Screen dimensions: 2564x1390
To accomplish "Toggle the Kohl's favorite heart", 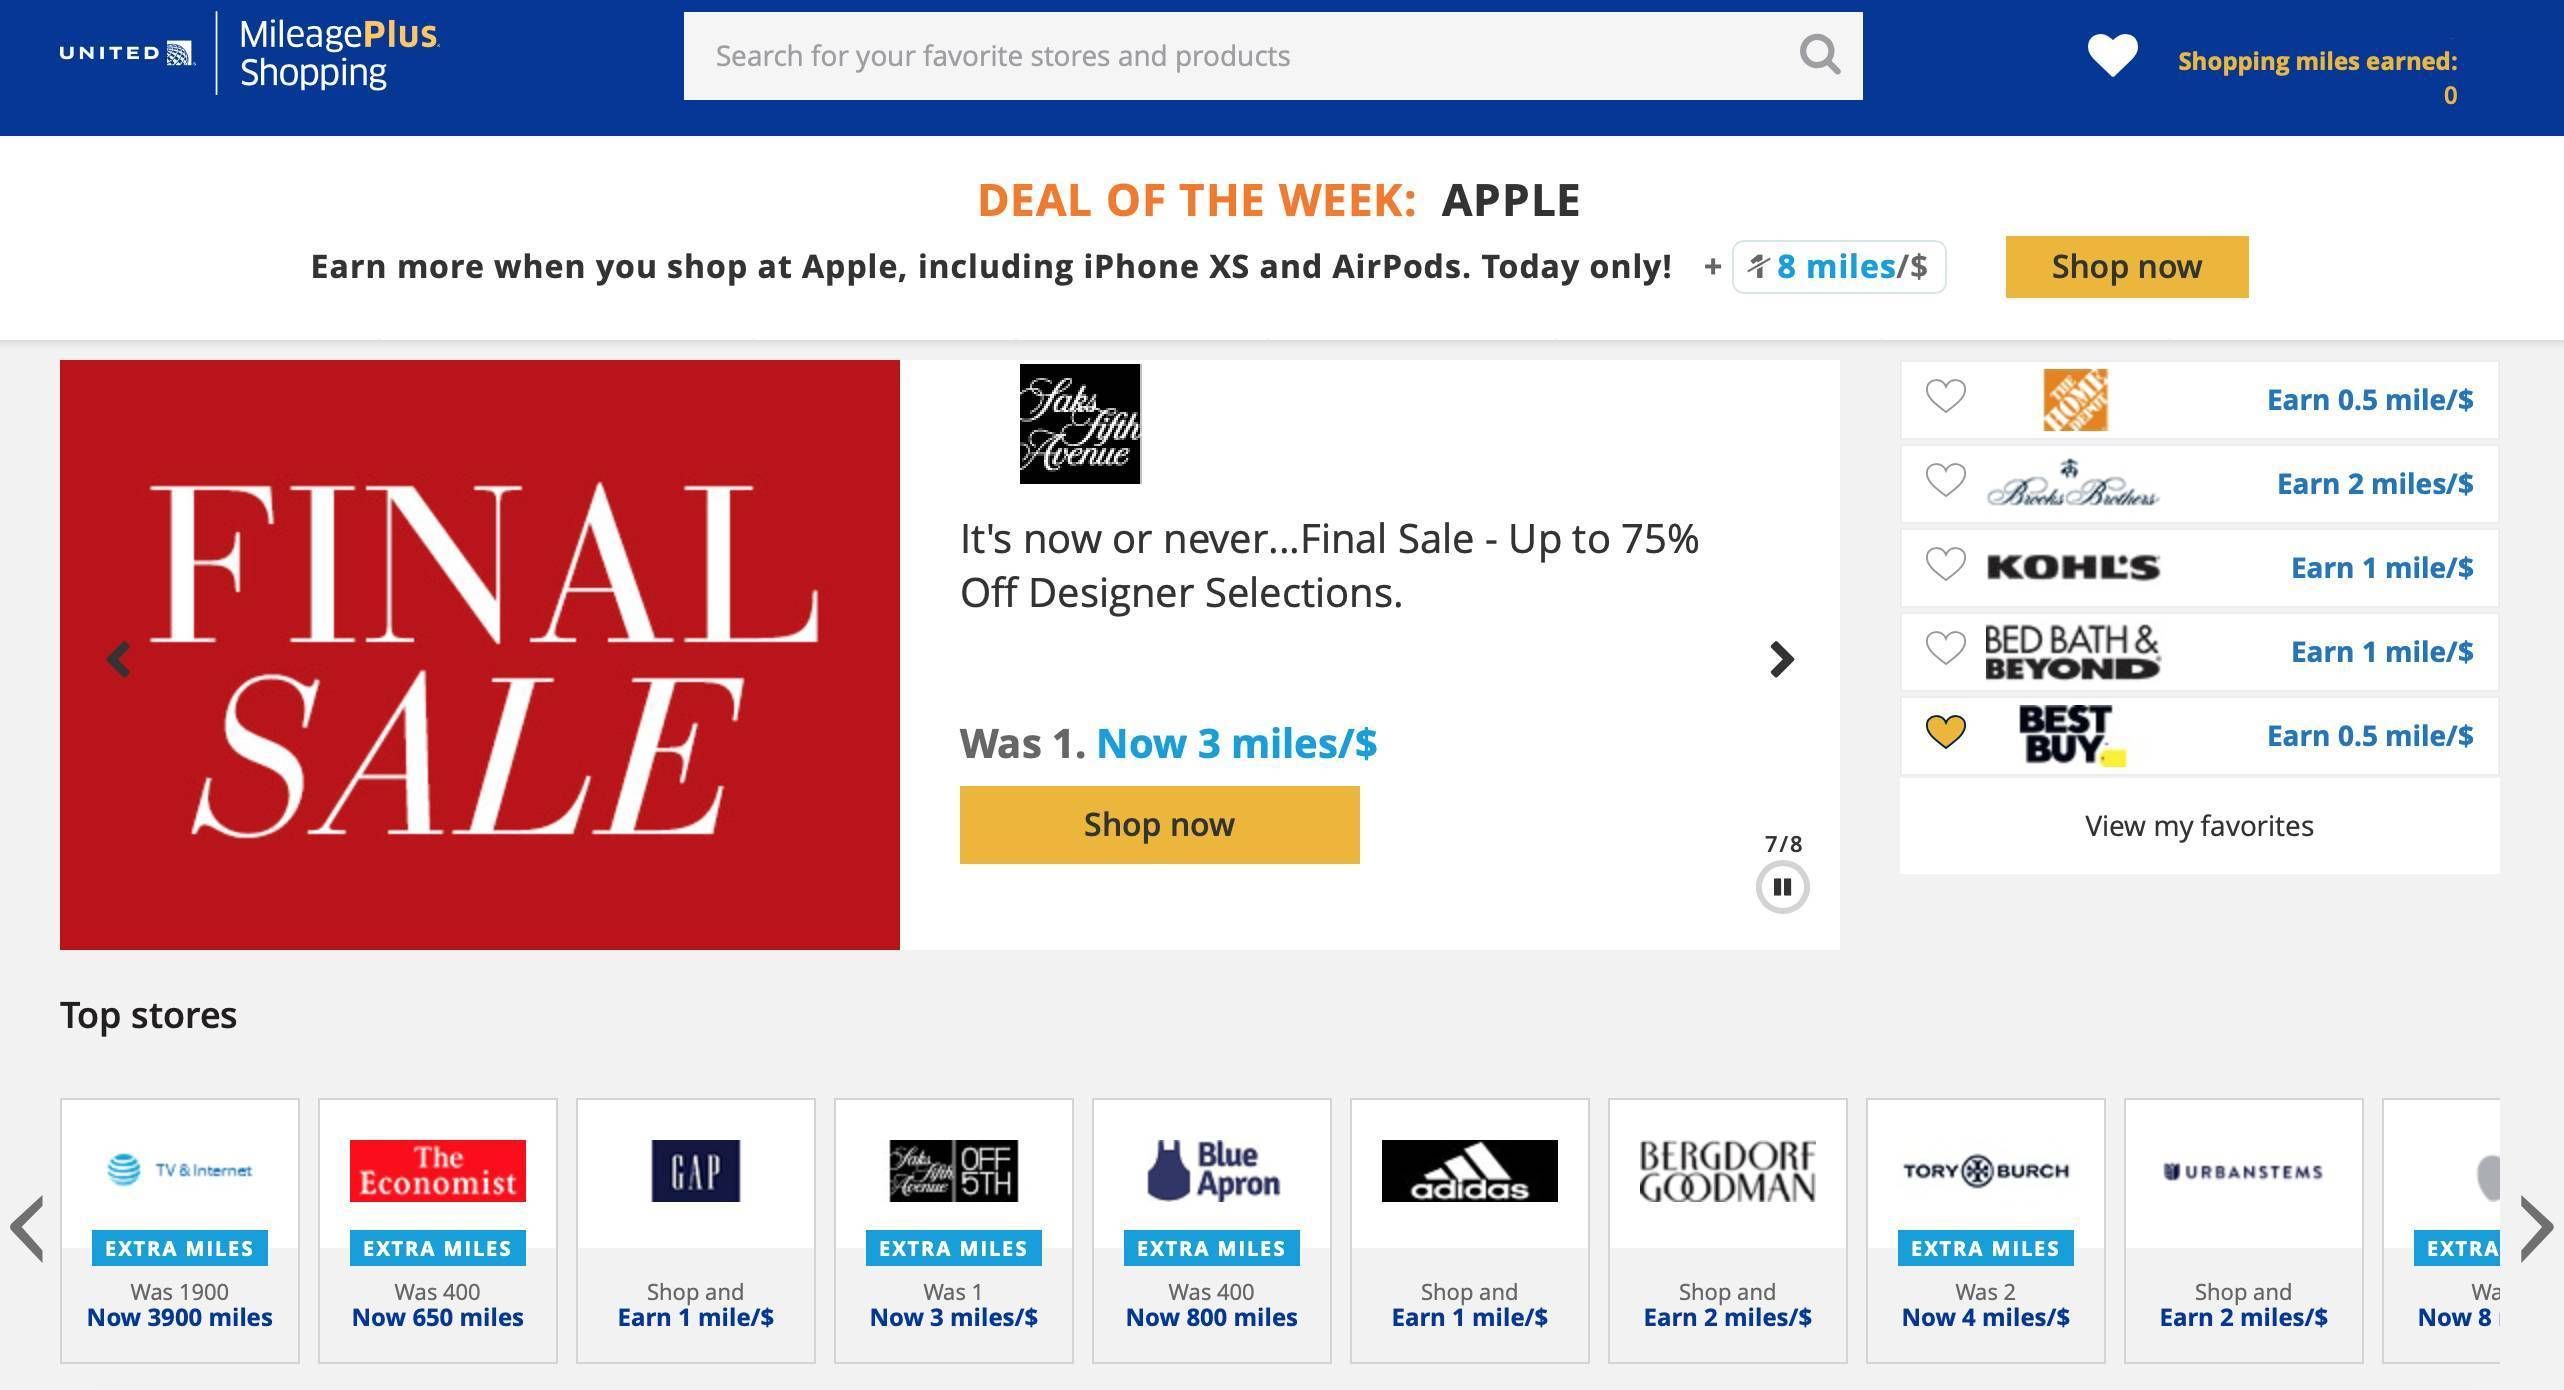I will point(1946,565).
